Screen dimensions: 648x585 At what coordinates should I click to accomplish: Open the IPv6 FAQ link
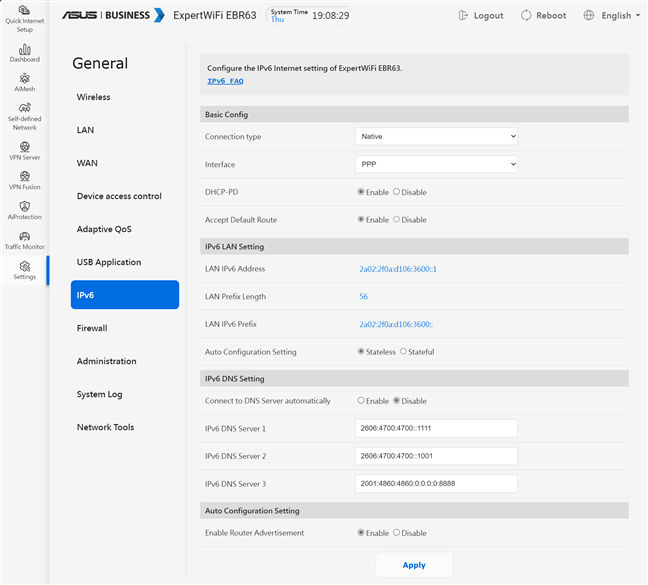(225, 81)
